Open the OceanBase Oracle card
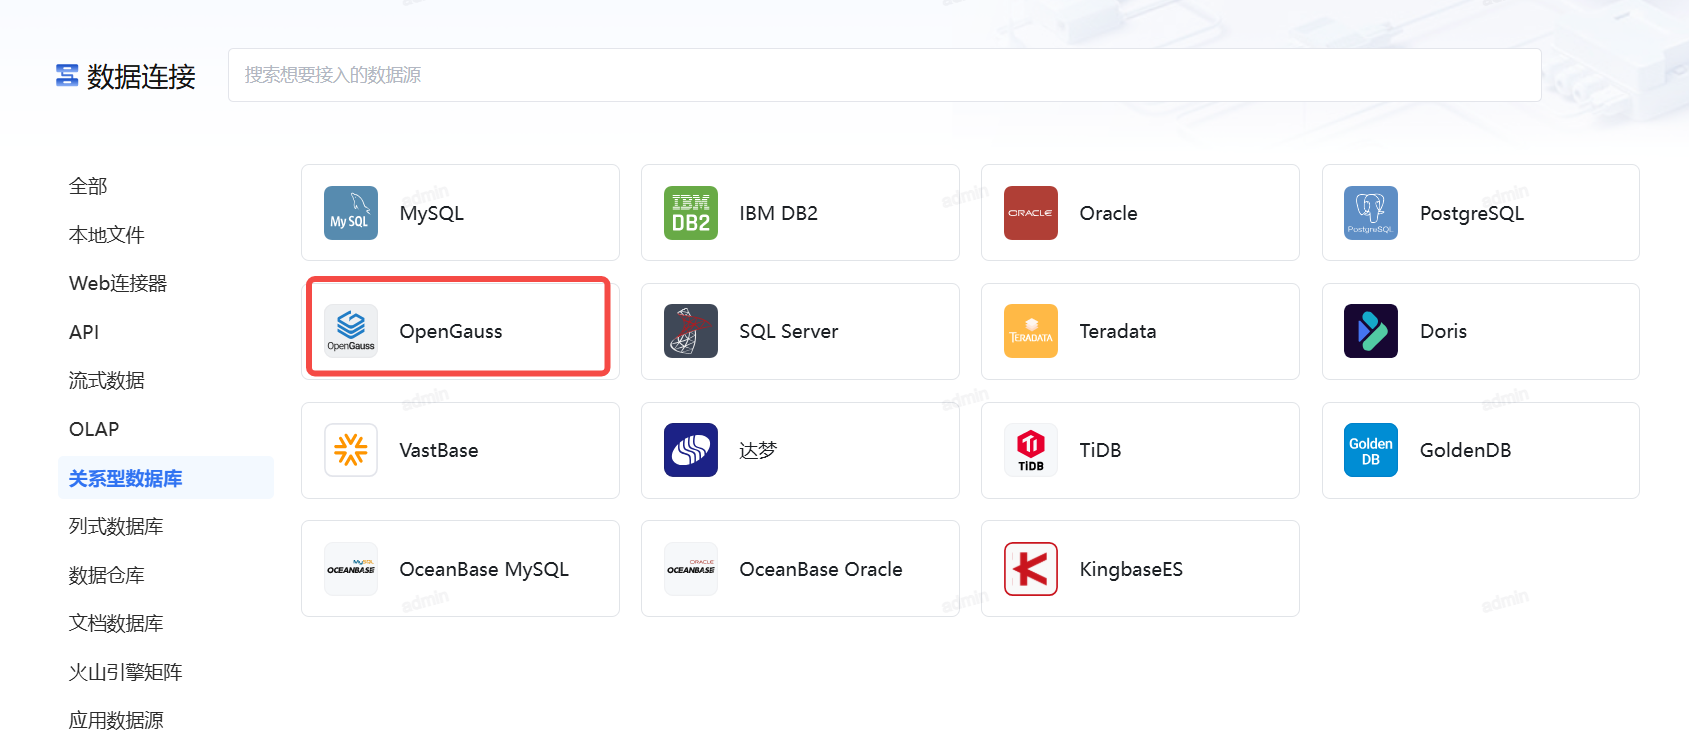 click(x=800, y=569)
